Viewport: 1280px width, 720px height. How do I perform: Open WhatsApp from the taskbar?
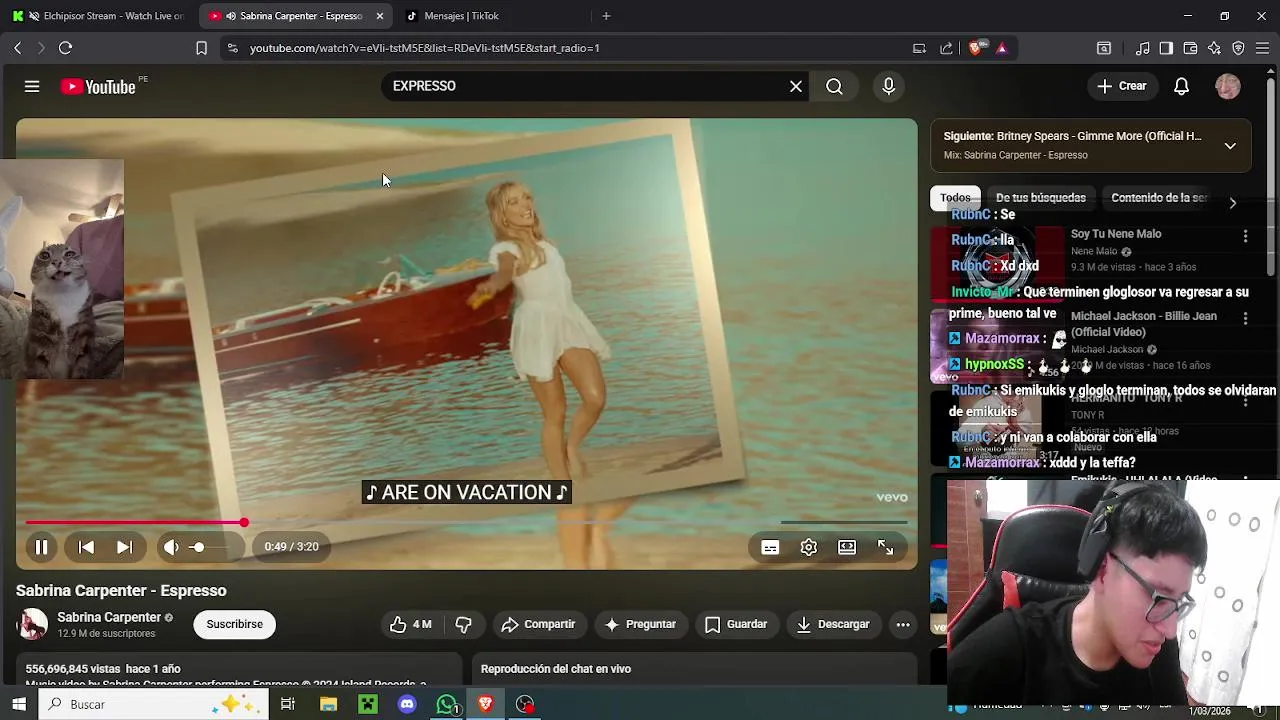(x=447, y=704)
